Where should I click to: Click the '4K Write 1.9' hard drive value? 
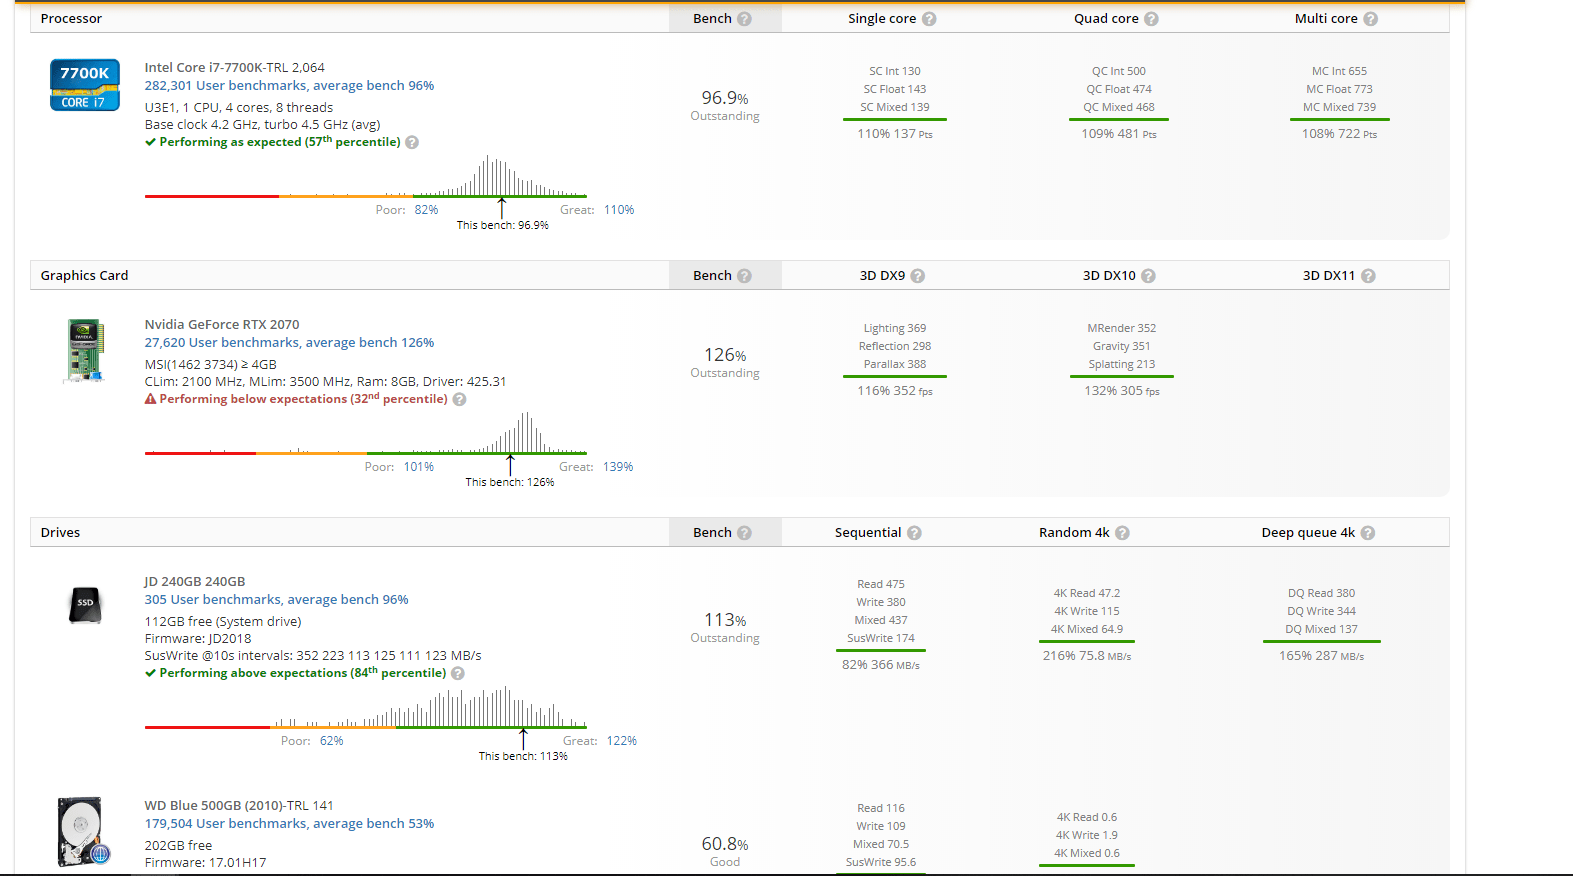tap(1087, 836)
